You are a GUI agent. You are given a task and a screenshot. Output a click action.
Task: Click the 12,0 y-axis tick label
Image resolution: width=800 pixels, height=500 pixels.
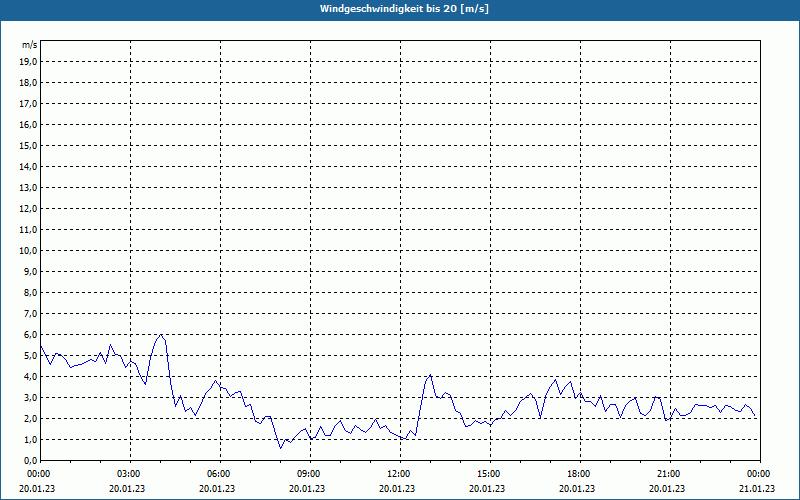coord(28,209)
